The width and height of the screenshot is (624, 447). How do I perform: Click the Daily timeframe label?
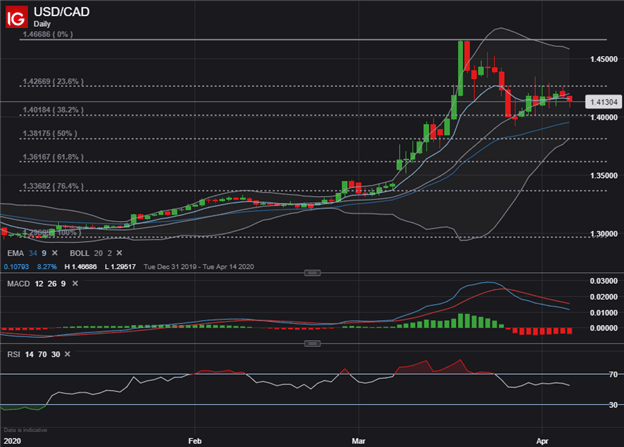42,24
